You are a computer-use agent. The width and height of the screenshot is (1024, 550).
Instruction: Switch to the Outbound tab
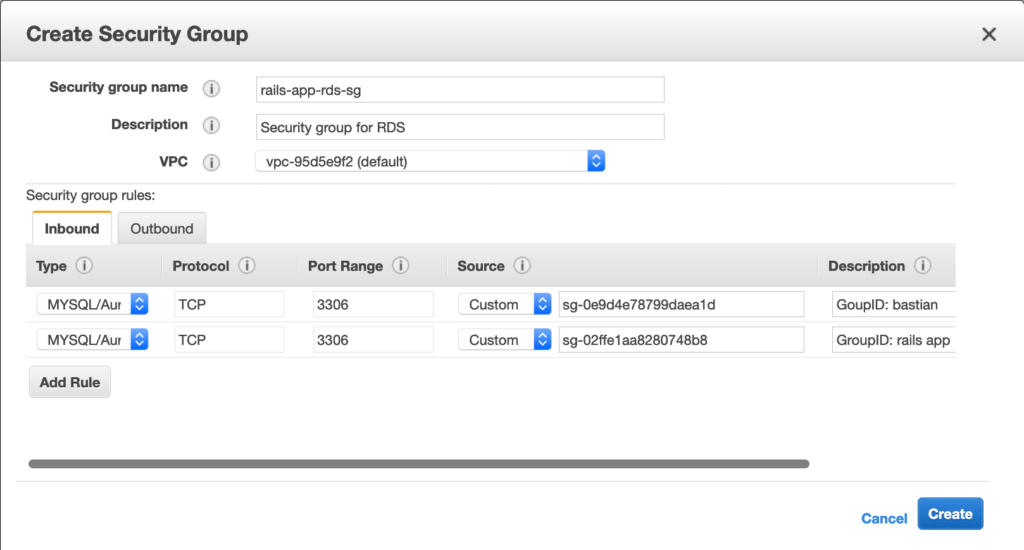(x=162, y=228)
